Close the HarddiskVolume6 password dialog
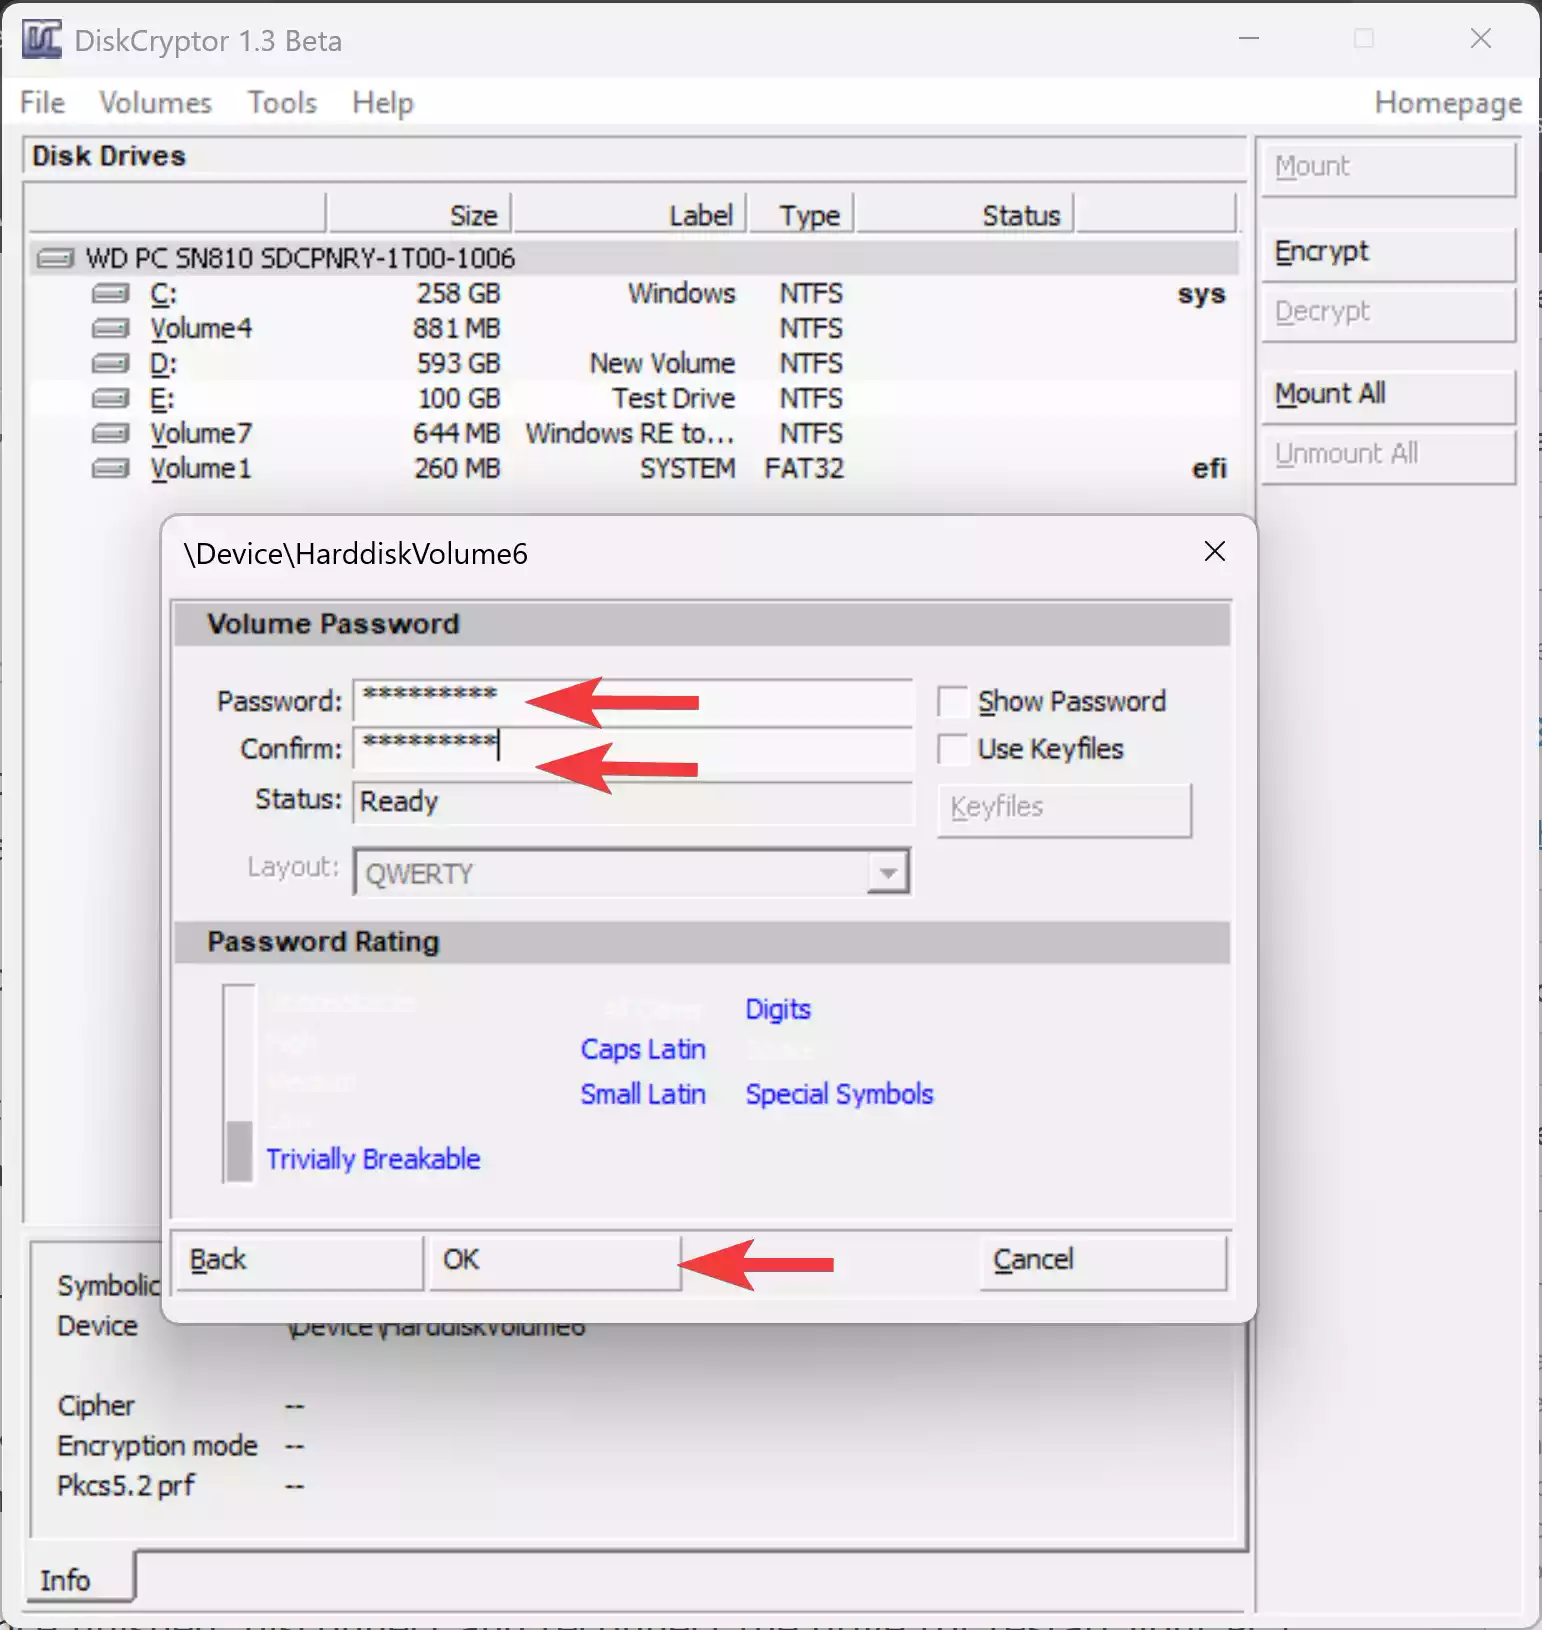The image size is (1542, 1630). (x=1215, y=552)
